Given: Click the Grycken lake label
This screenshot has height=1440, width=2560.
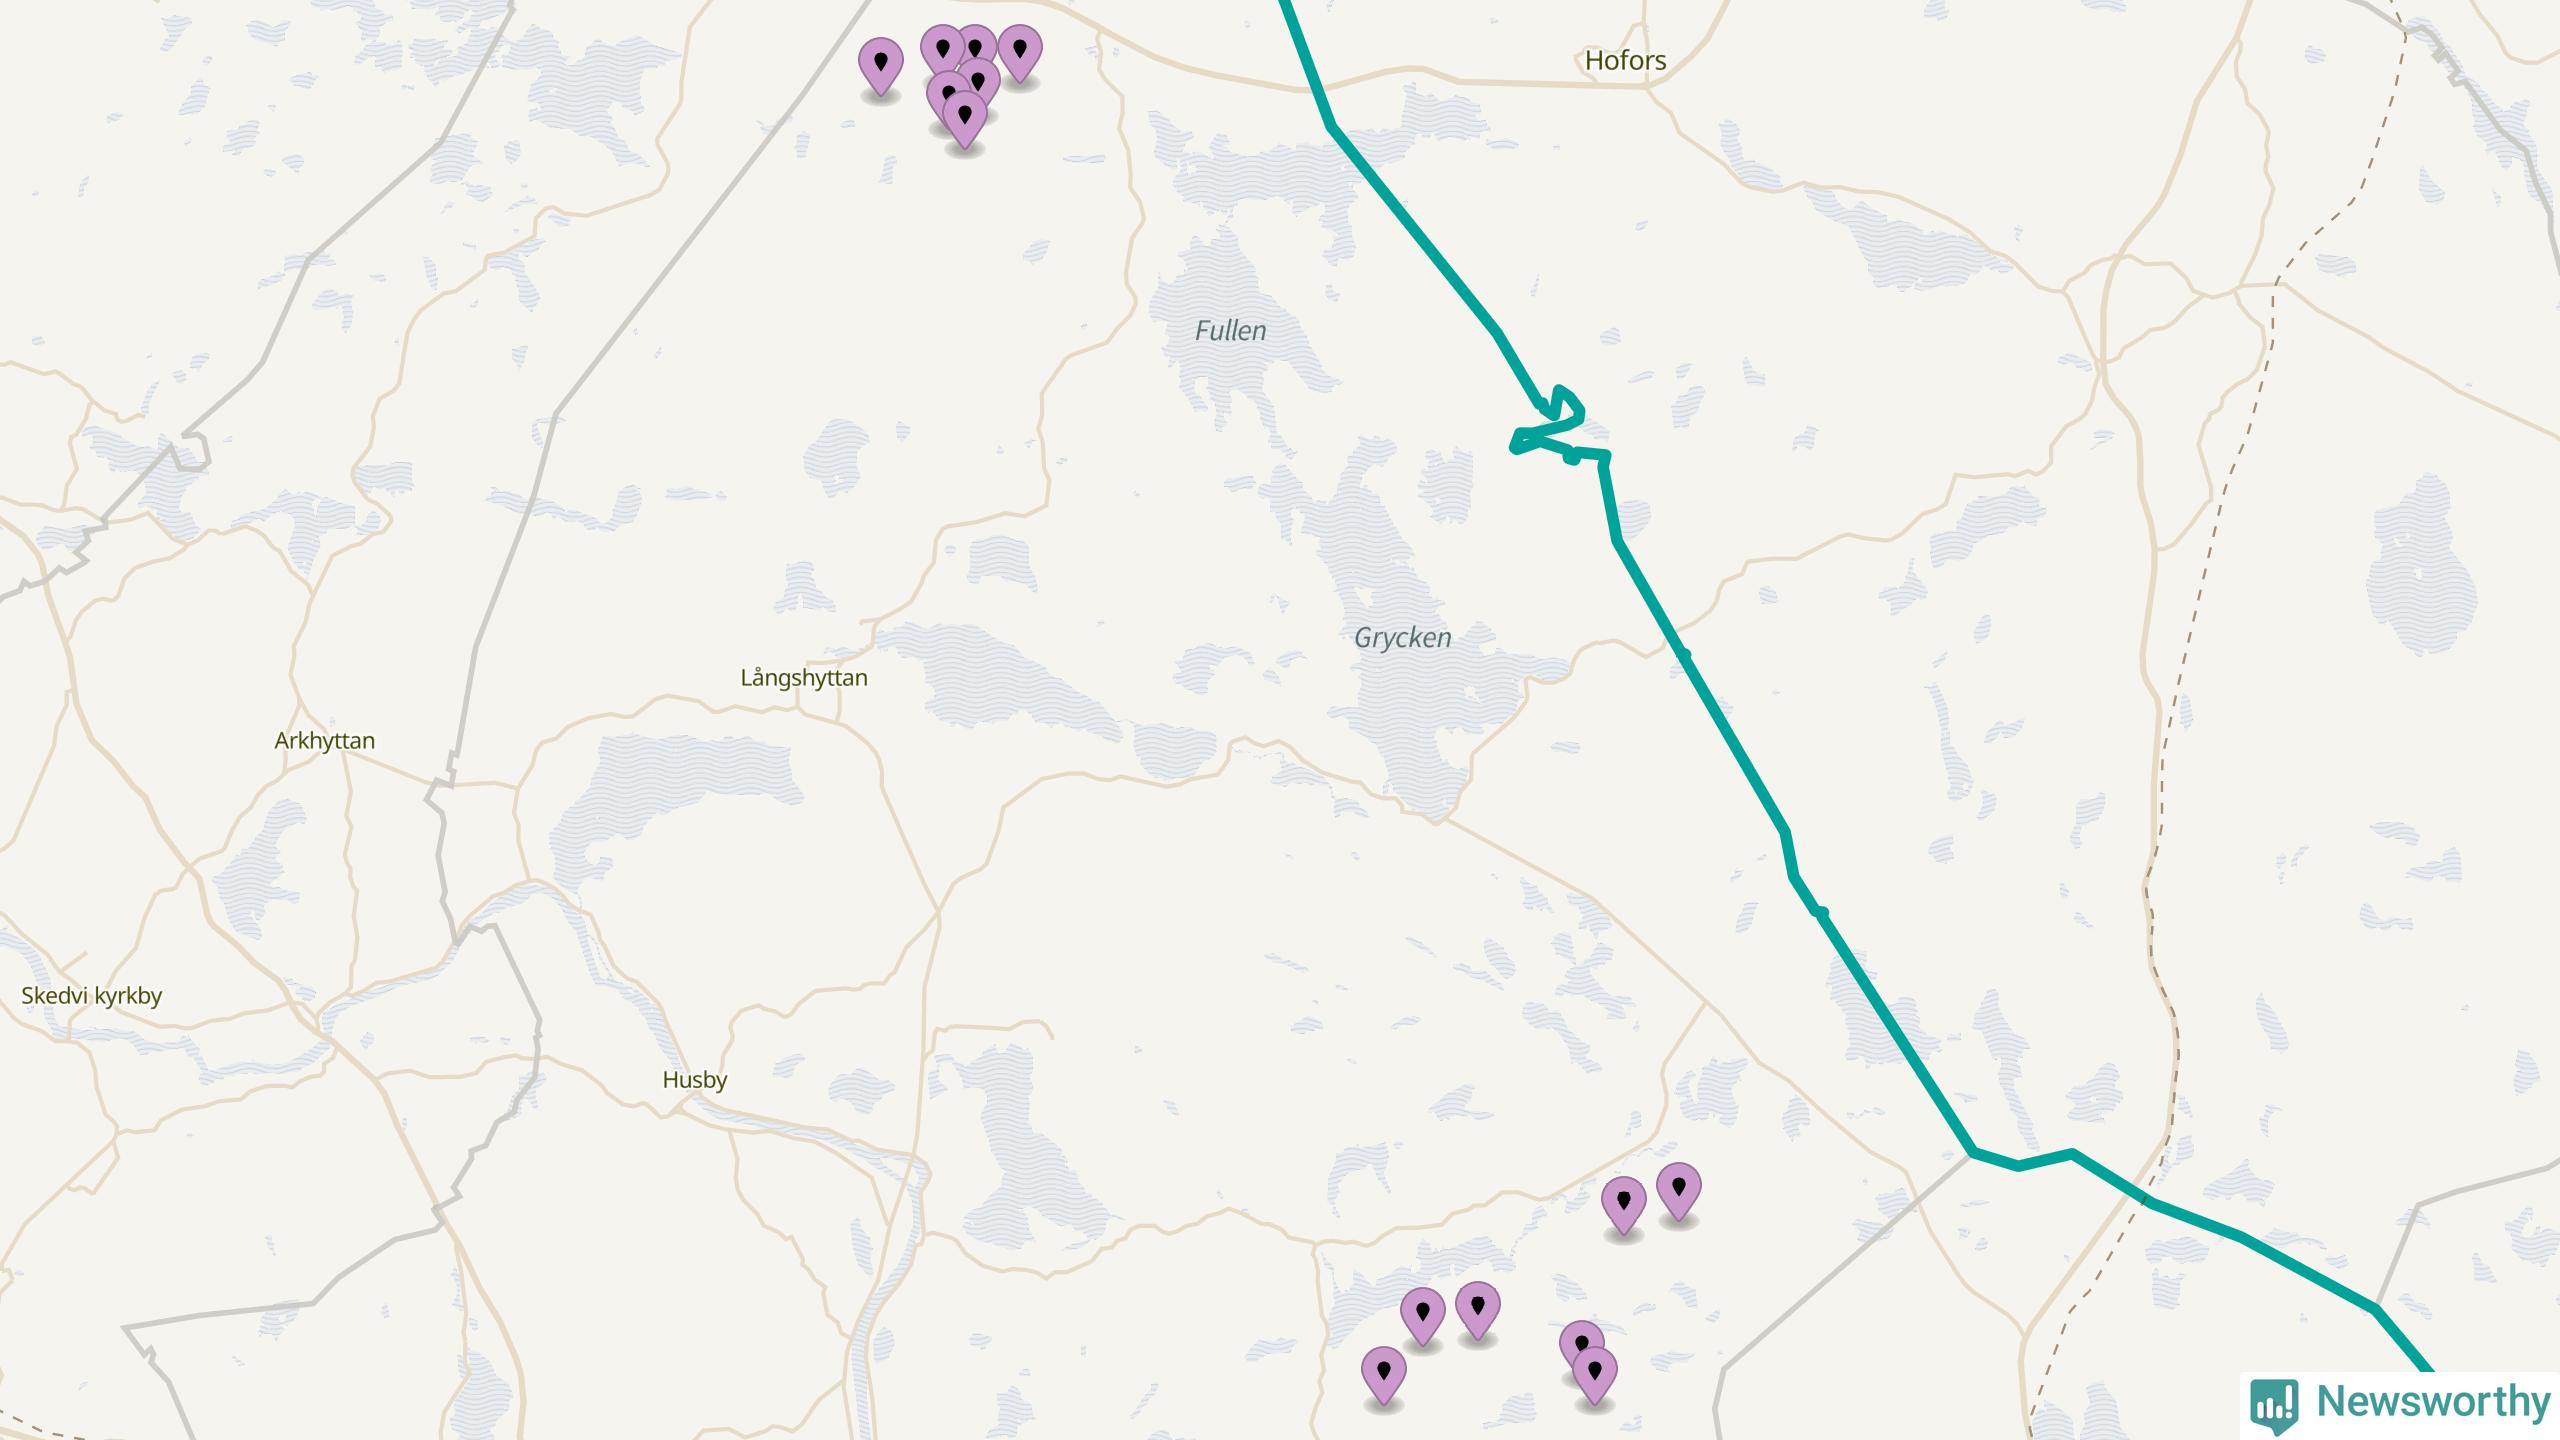Looking at the screenshot, I should pyautogui.click(x=1402, y=637).
